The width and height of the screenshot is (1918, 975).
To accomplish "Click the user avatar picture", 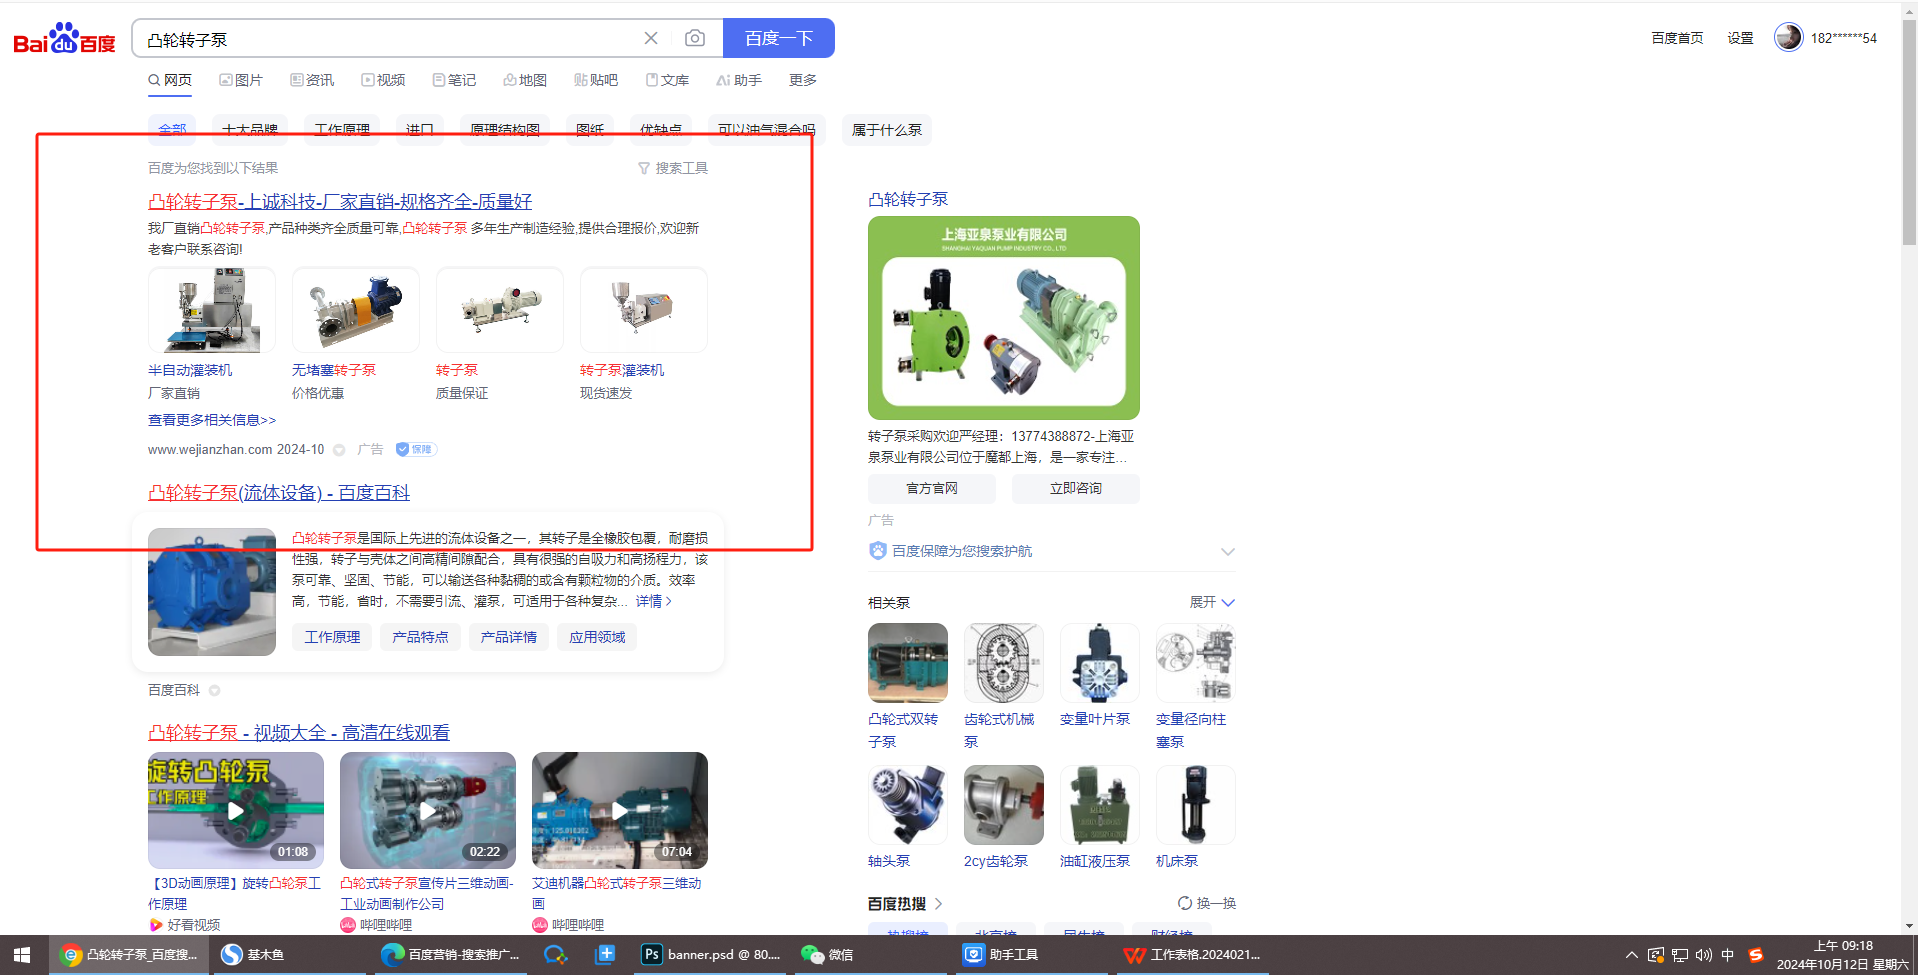I will pos(1788,37).
